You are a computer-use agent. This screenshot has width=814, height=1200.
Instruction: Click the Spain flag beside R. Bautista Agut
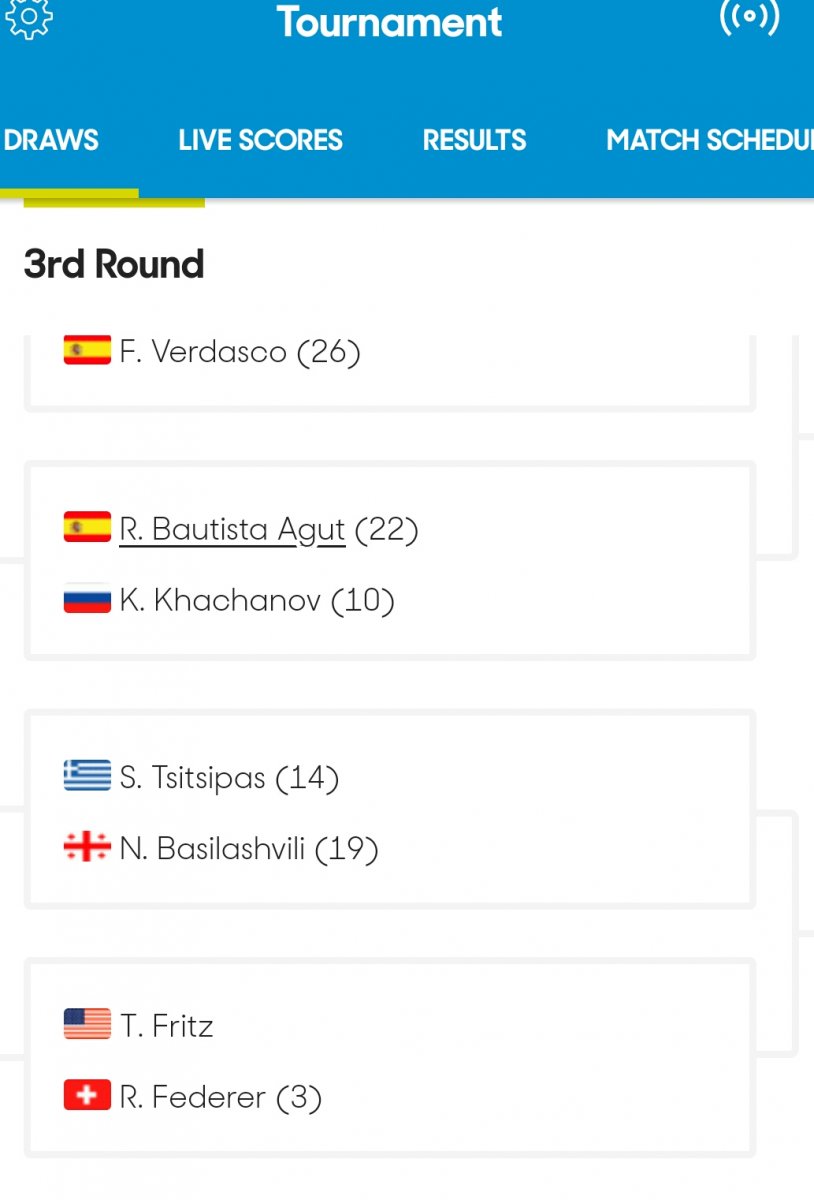click(87, 527)
